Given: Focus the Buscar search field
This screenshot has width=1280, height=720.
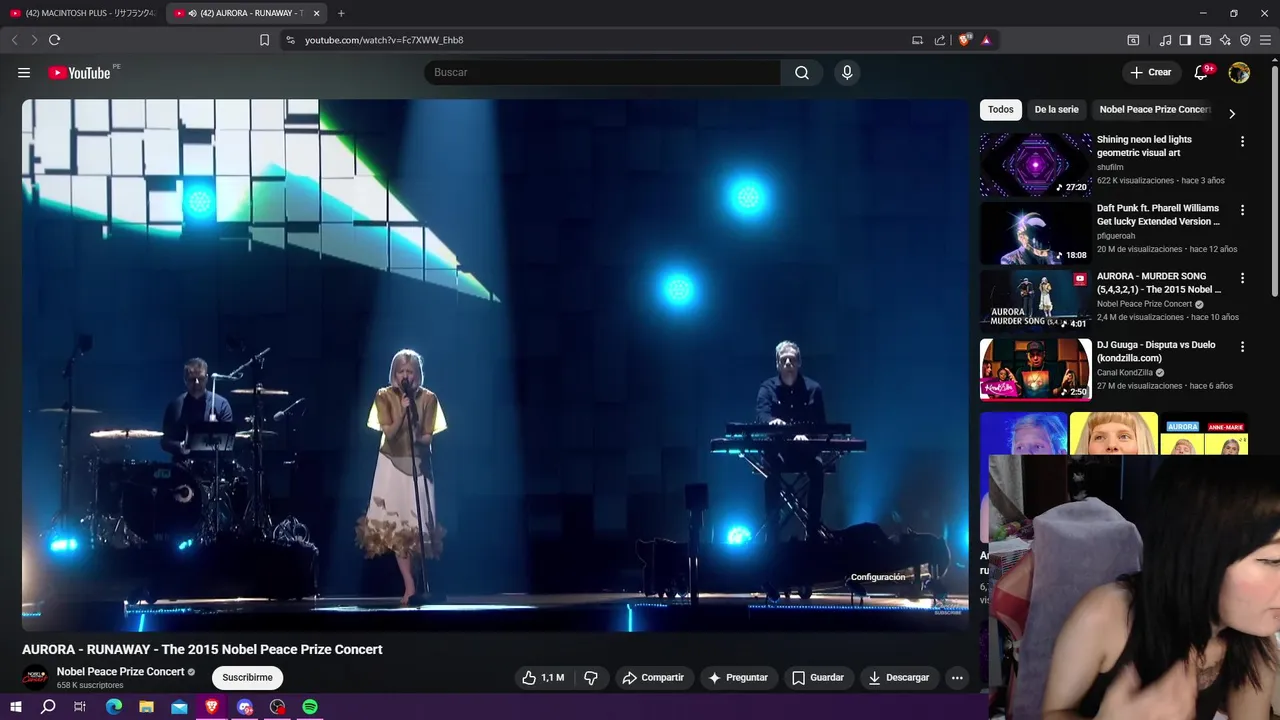Looking at the screenshot, I should click(602, 72).
